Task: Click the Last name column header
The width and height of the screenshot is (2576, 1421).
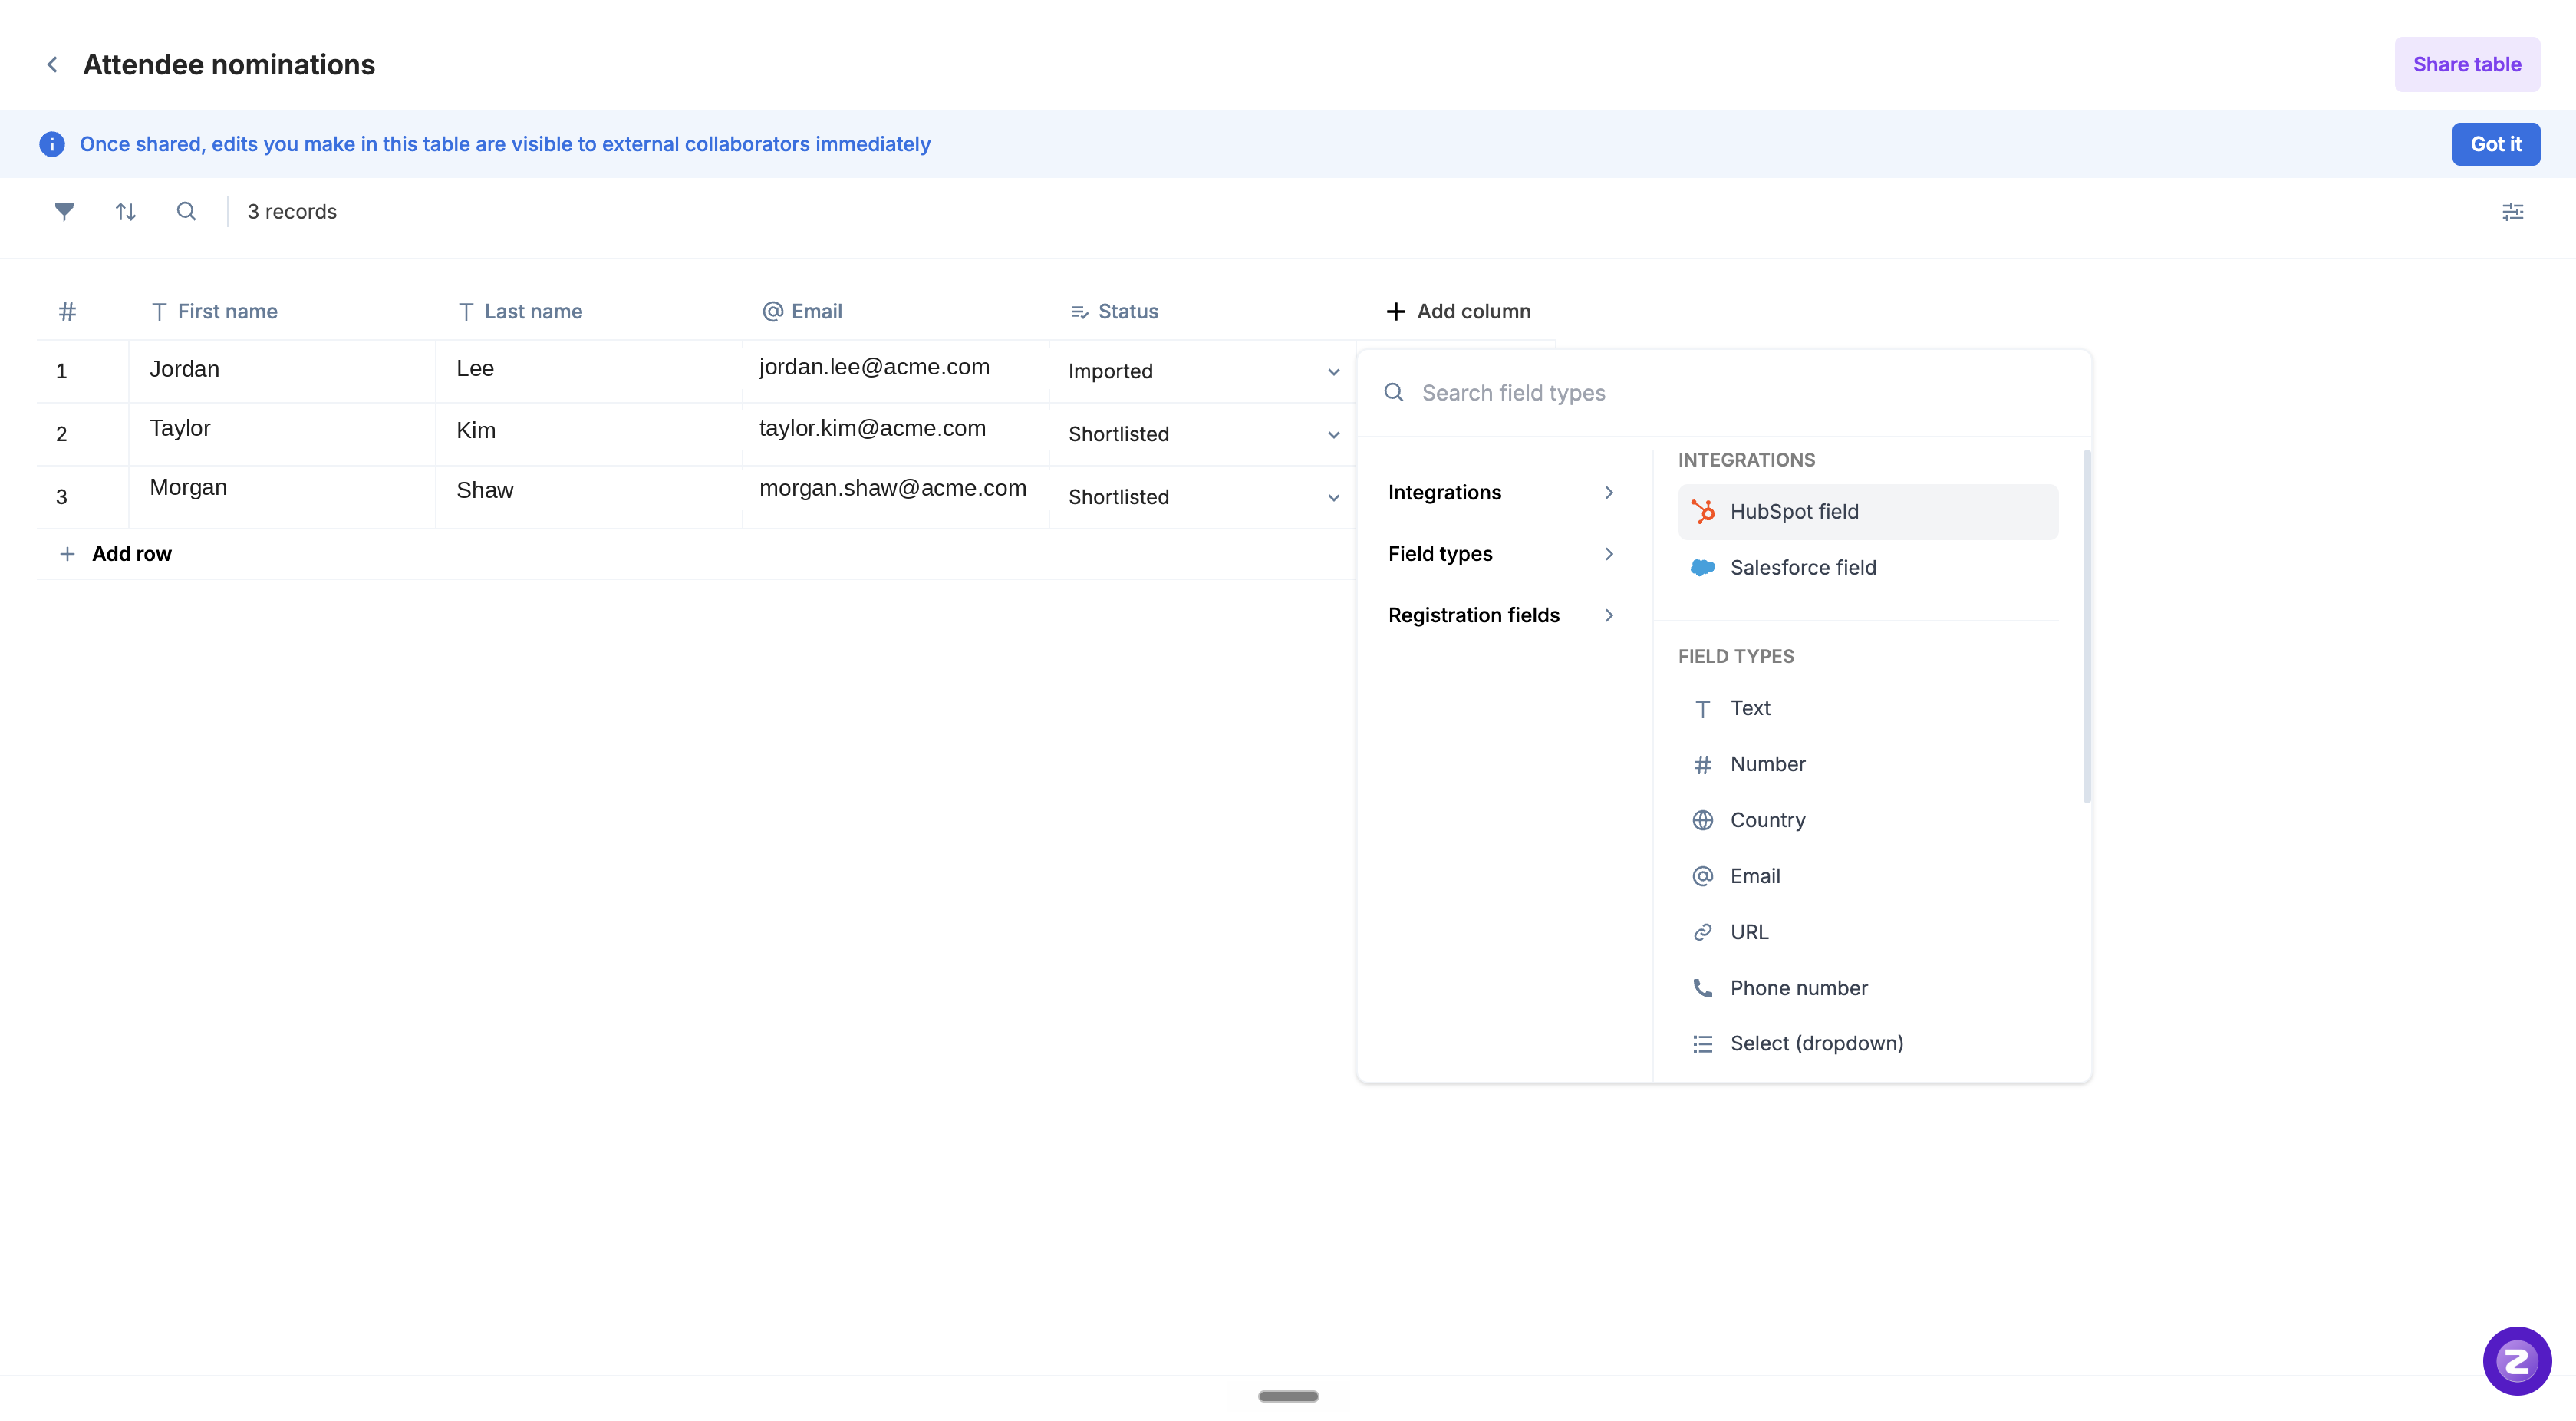Action: 520,311
